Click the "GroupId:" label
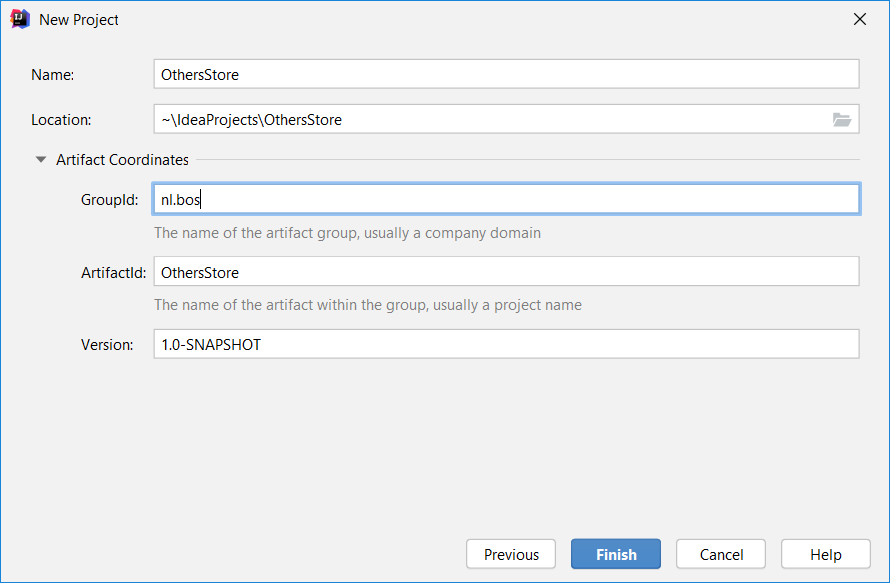This screenshot has height=583, width=890. pyautogui.click(x=109, y=199)
